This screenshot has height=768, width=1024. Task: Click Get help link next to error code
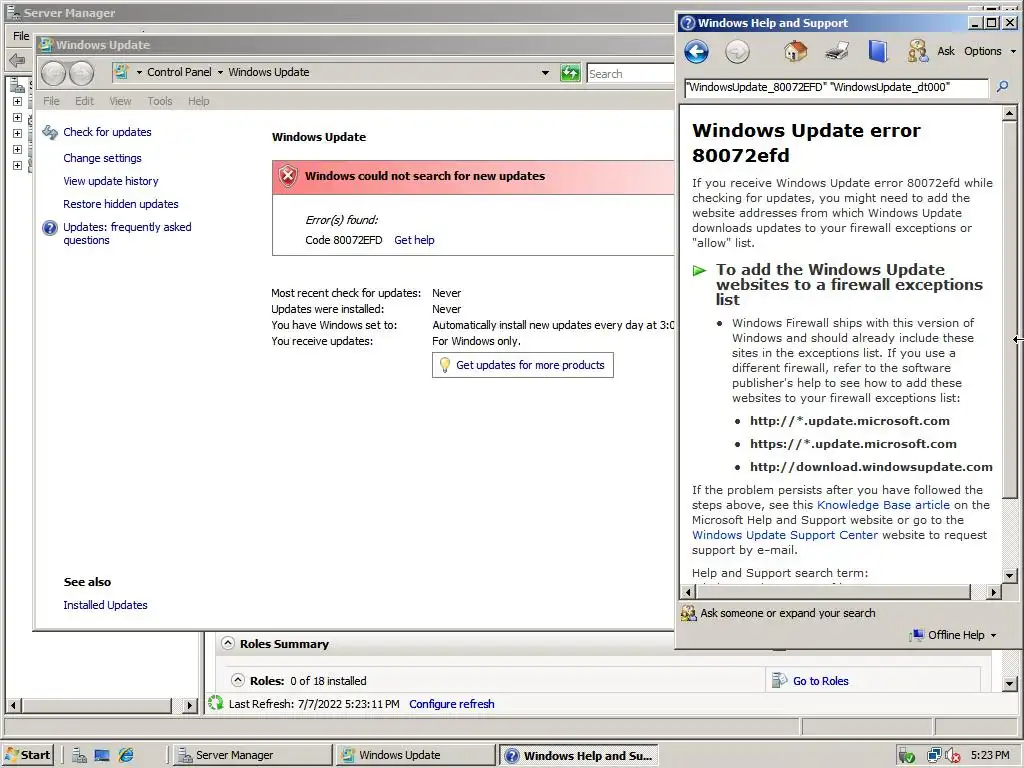[414, 240]
